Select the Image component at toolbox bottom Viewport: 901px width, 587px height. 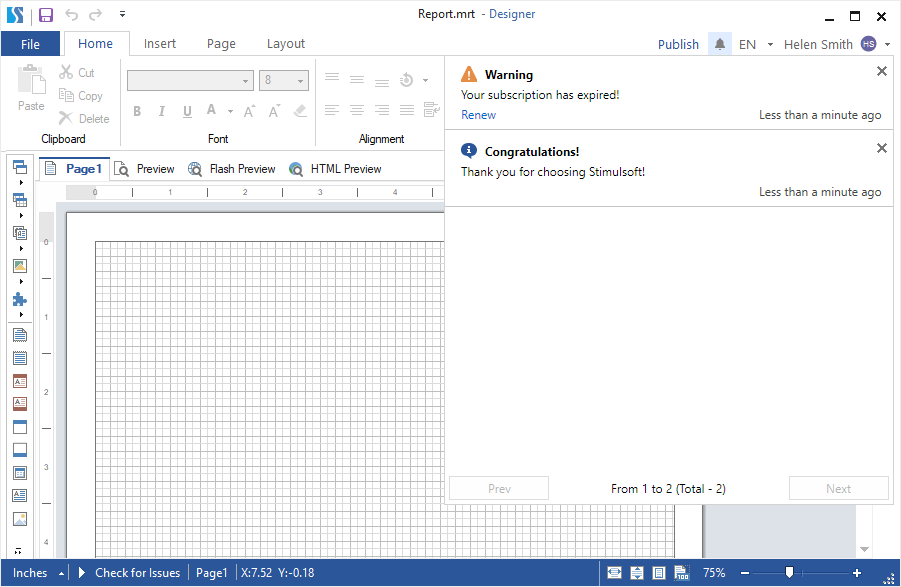[20, 519]
